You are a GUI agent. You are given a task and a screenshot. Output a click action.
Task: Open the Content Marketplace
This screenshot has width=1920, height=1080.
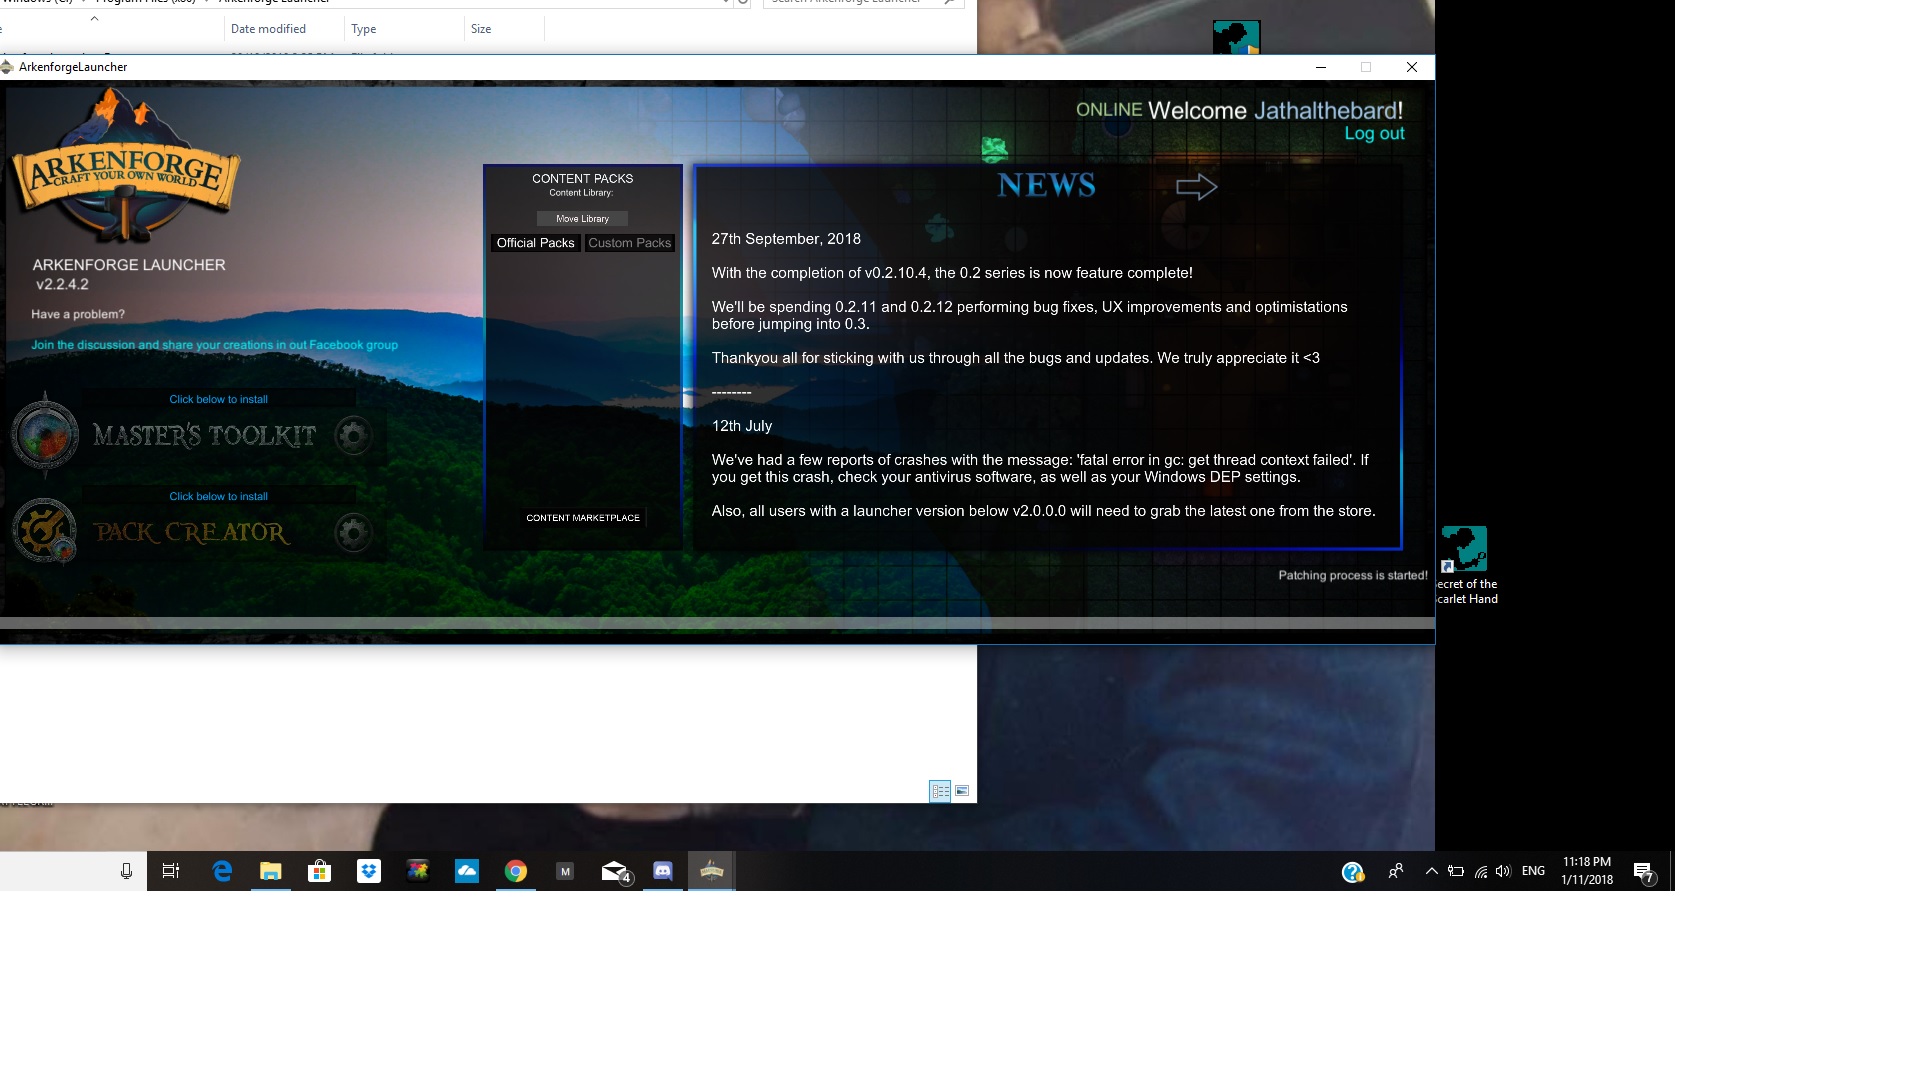583,518
